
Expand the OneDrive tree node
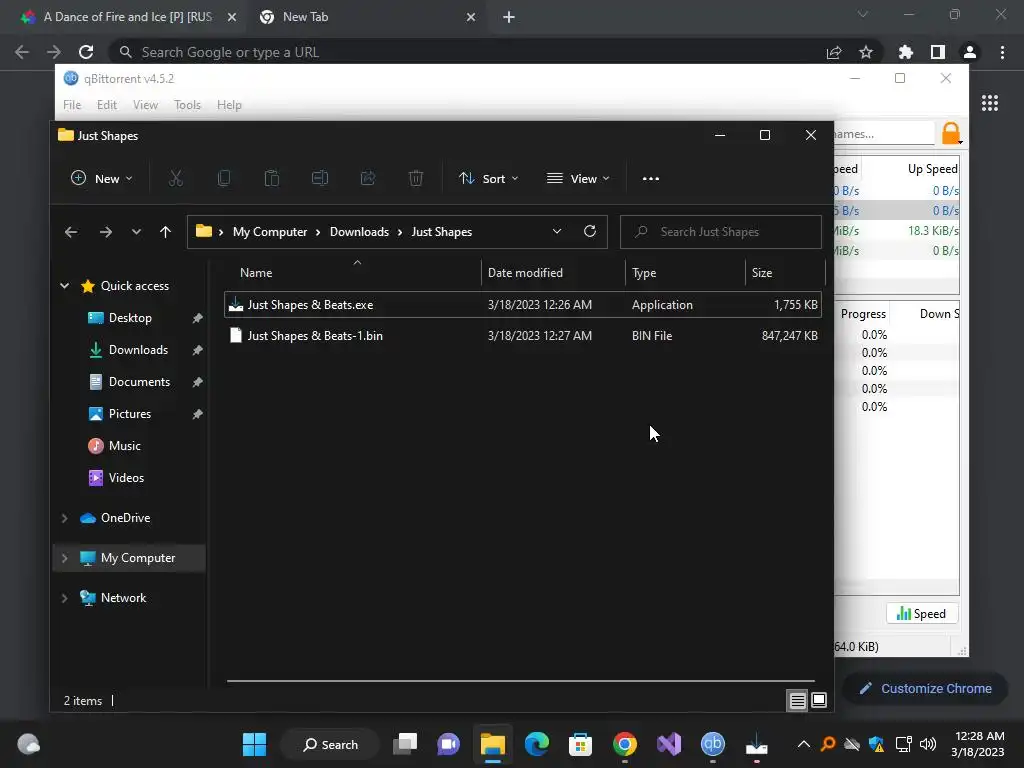[65, 518]
